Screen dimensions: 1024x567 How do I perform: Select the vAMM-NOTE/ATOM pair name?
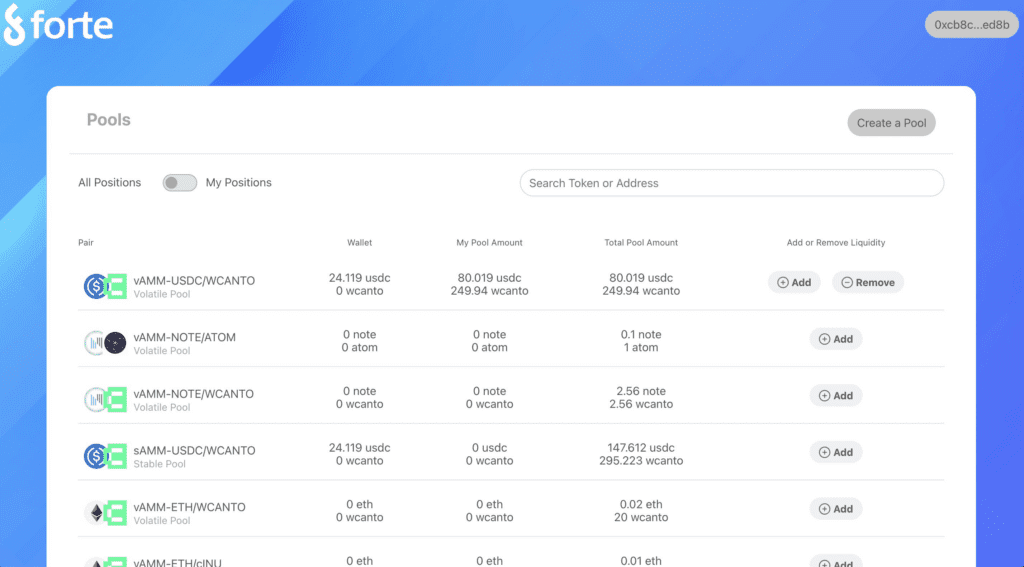(x=185, y=337)
